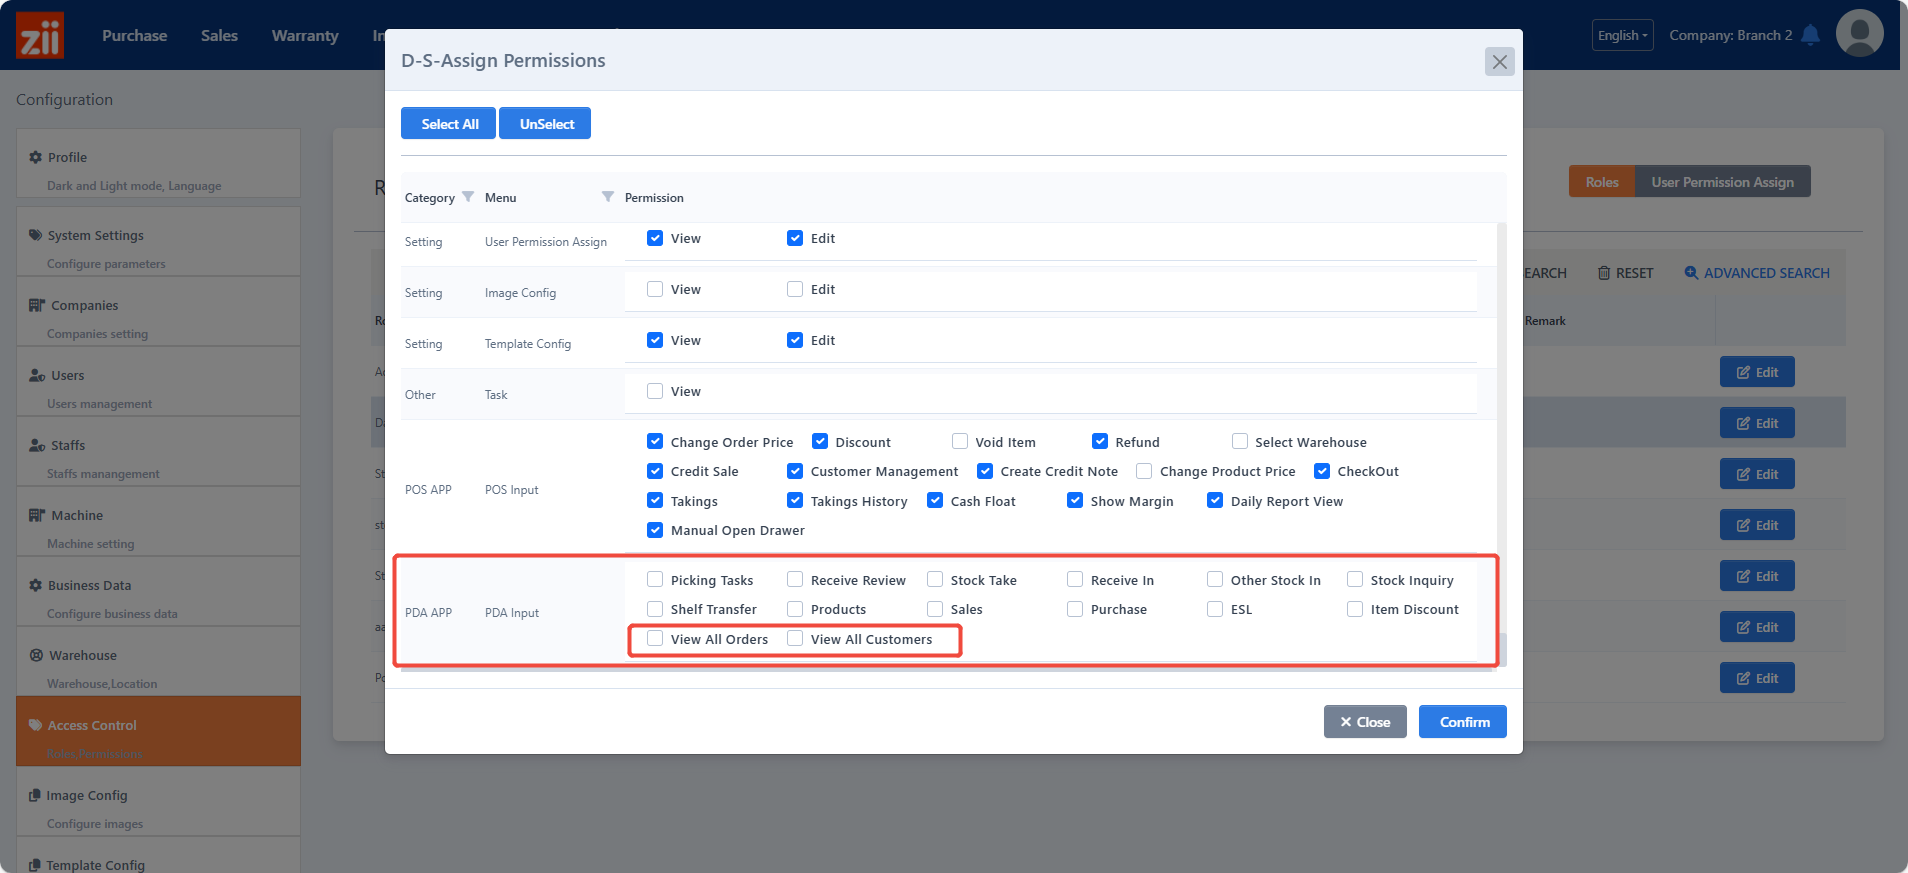Uncheck the Refund permission
The width and height of the screenshot is (1908, 873).
click(1100, 442)
